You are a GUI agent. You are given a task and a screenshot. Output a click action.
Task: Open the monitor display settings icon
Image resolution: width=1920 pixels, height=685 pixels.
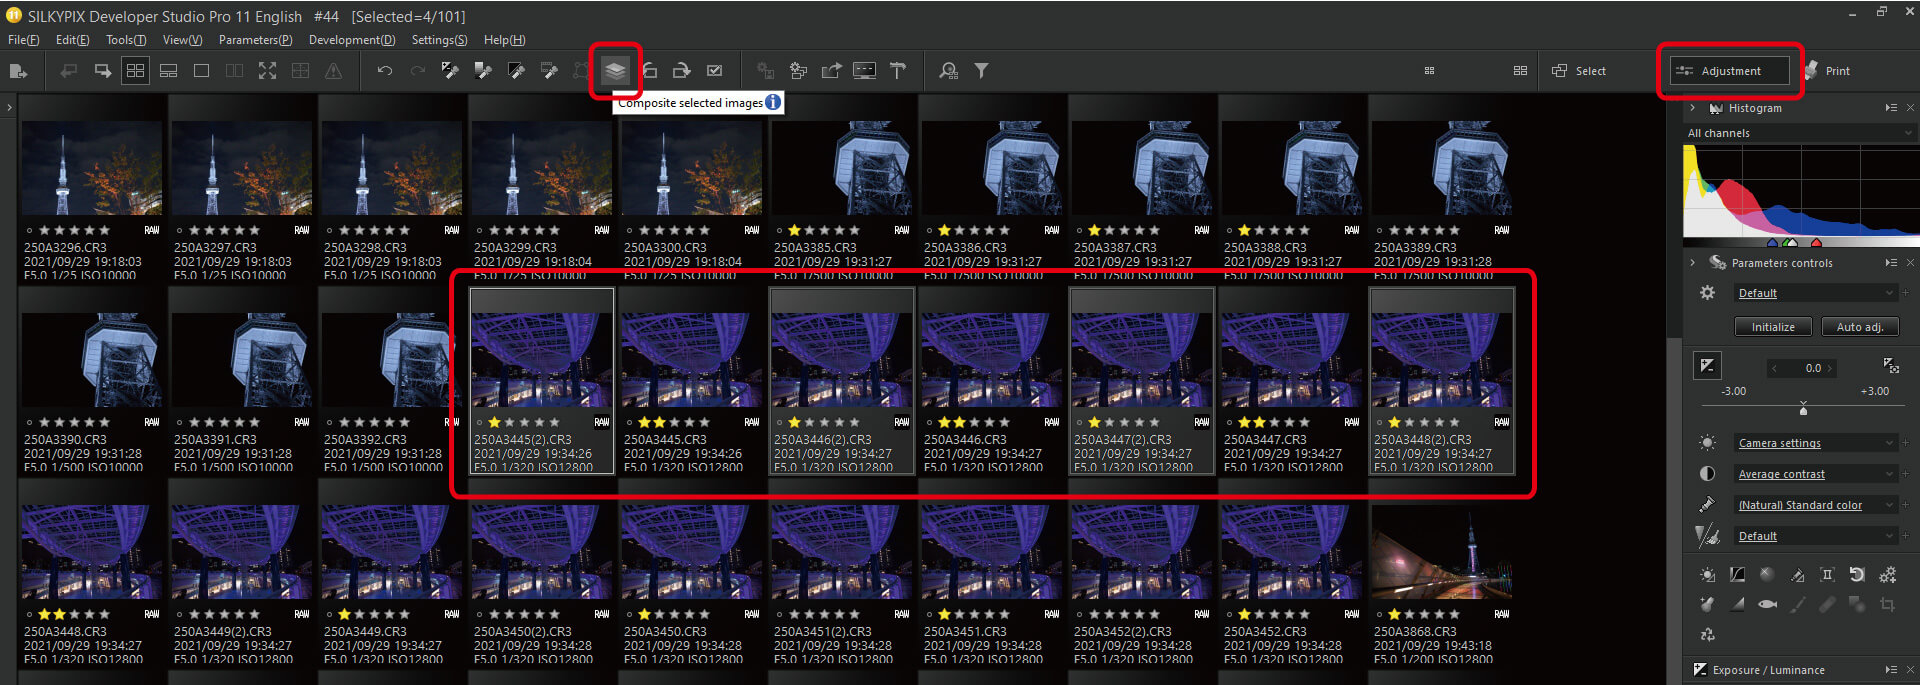pos(864,70)
